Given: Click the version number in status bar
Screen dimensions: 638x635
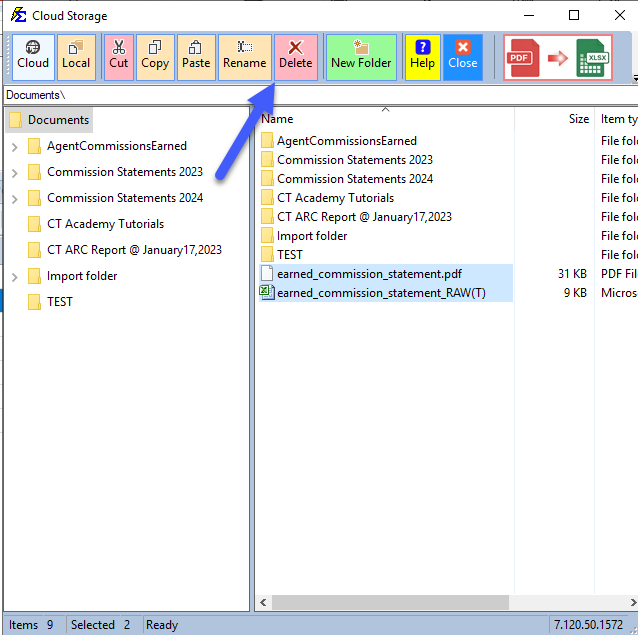Looking at the screenshot, I should tap(588, 625).
